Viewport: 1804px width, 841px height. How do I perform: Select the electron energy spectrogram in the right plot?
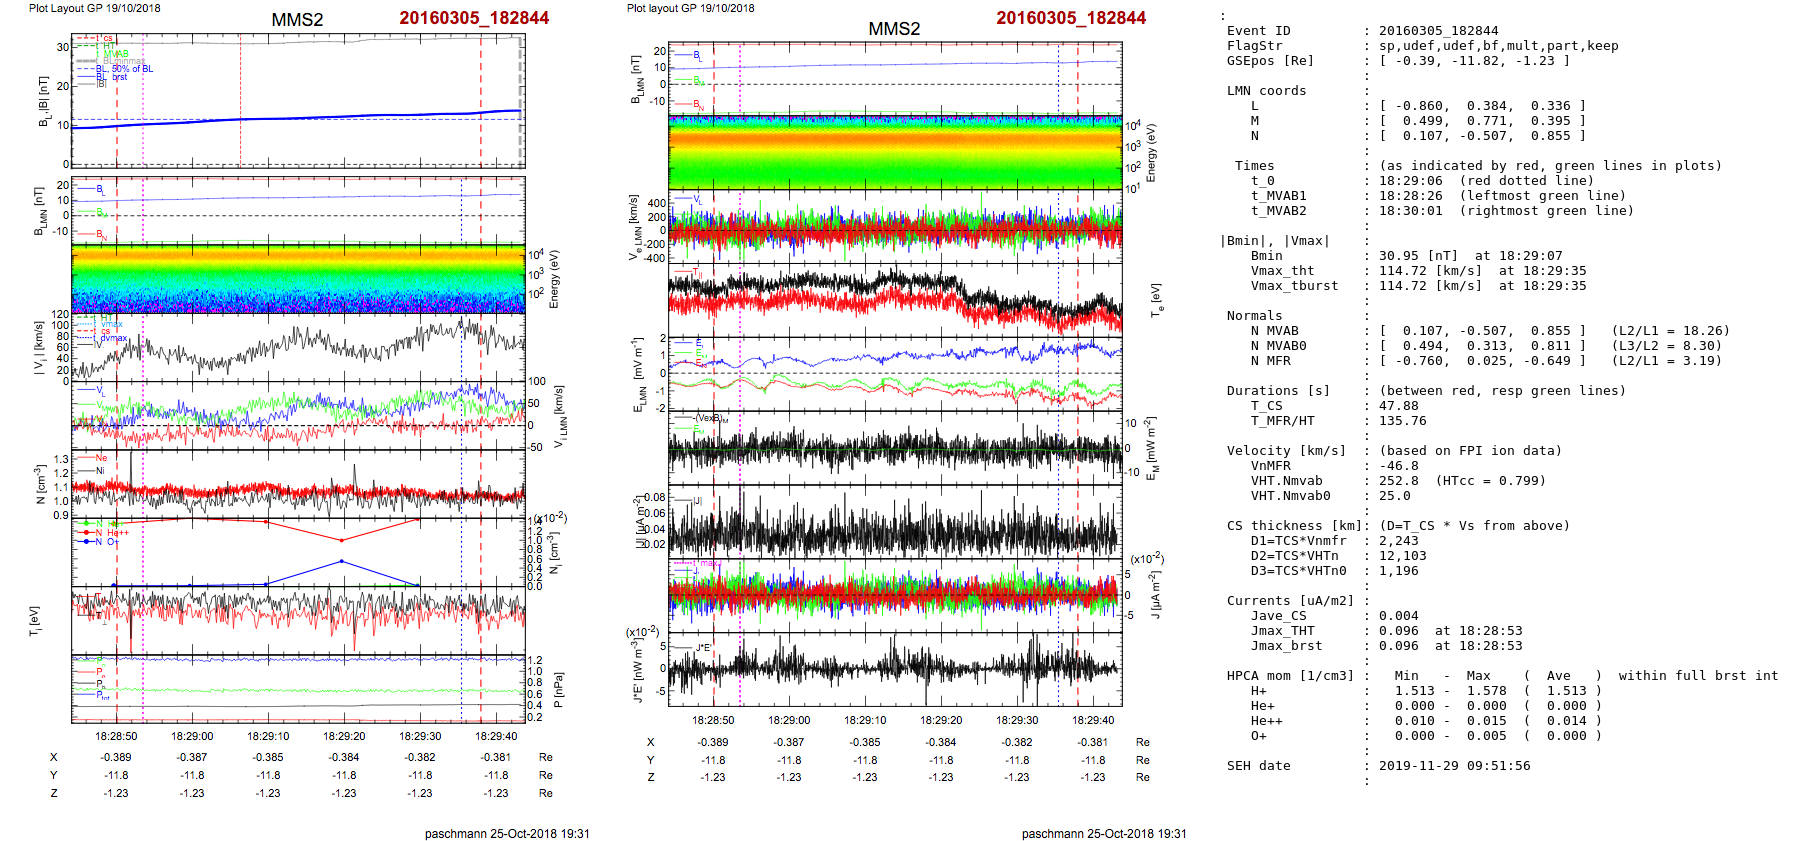point(895,152)
